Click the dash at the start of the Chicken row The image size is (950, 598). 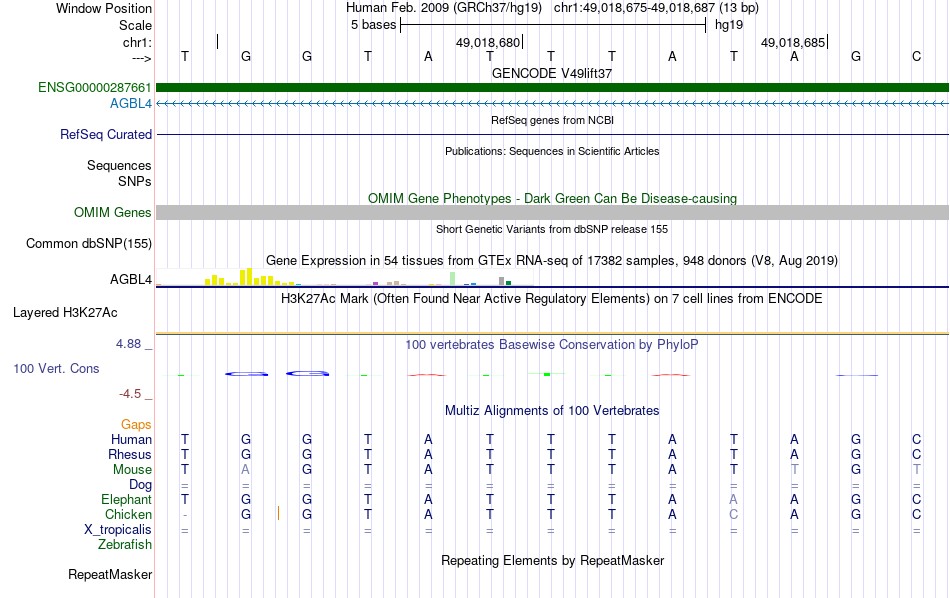185,515
